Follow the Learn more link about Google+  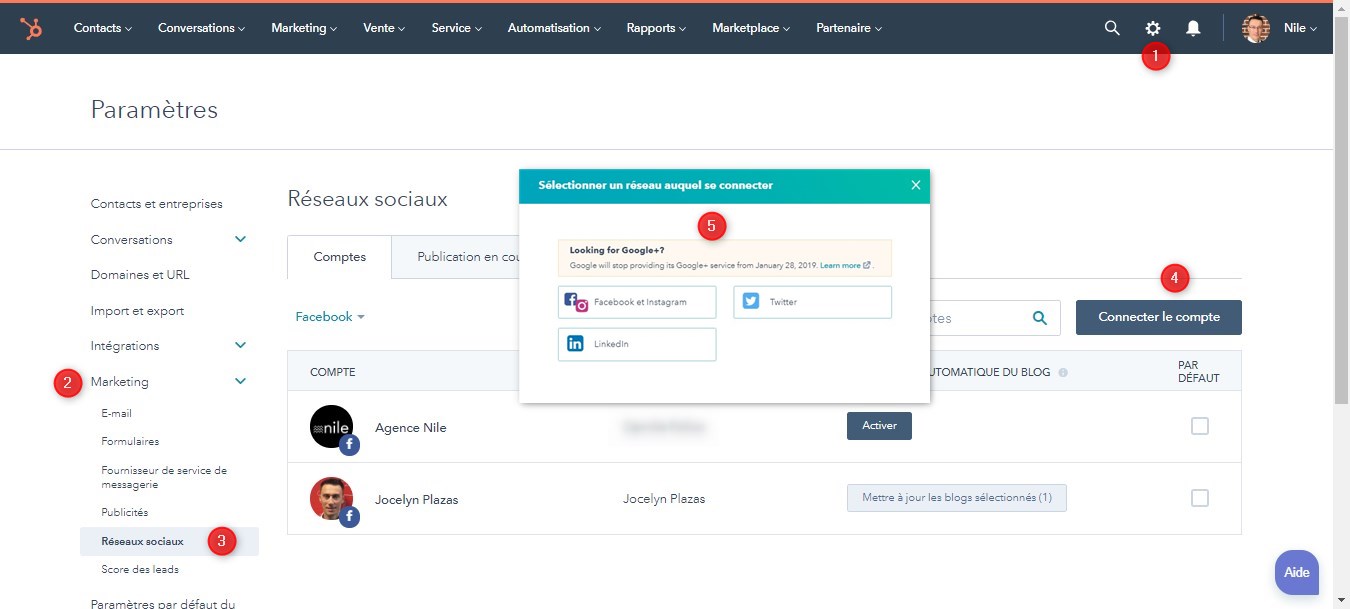(845, 266)
